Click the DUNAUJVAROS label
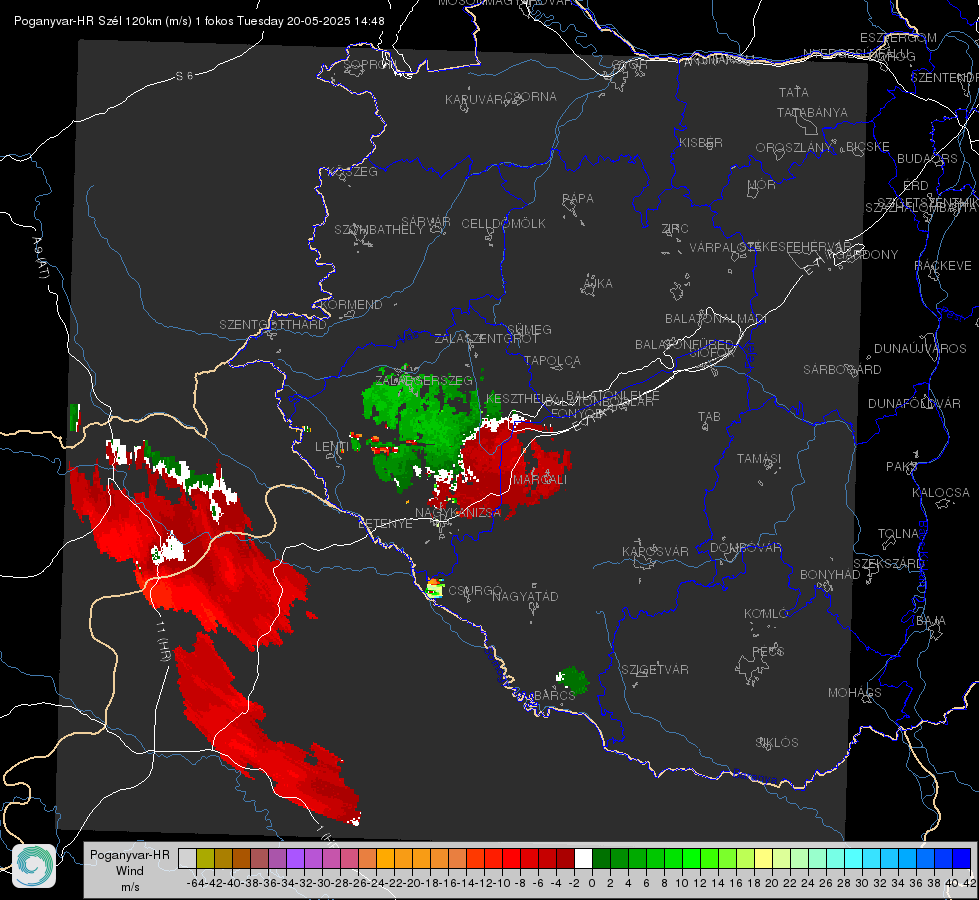Screen dimensions: 979x900 [x=920, y=349]
